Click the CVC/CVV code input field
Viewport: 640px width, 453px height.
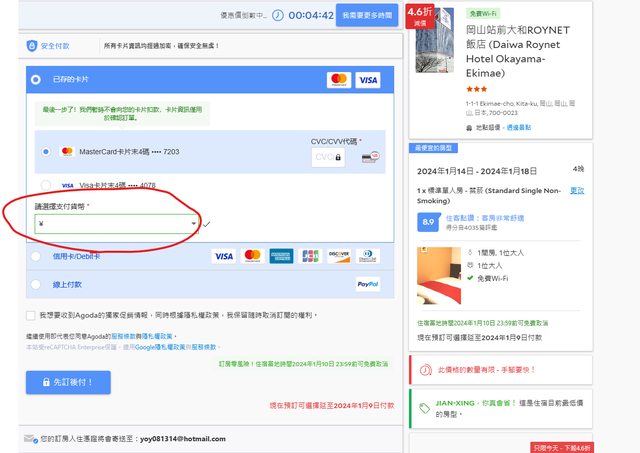(x=328, y=157)
